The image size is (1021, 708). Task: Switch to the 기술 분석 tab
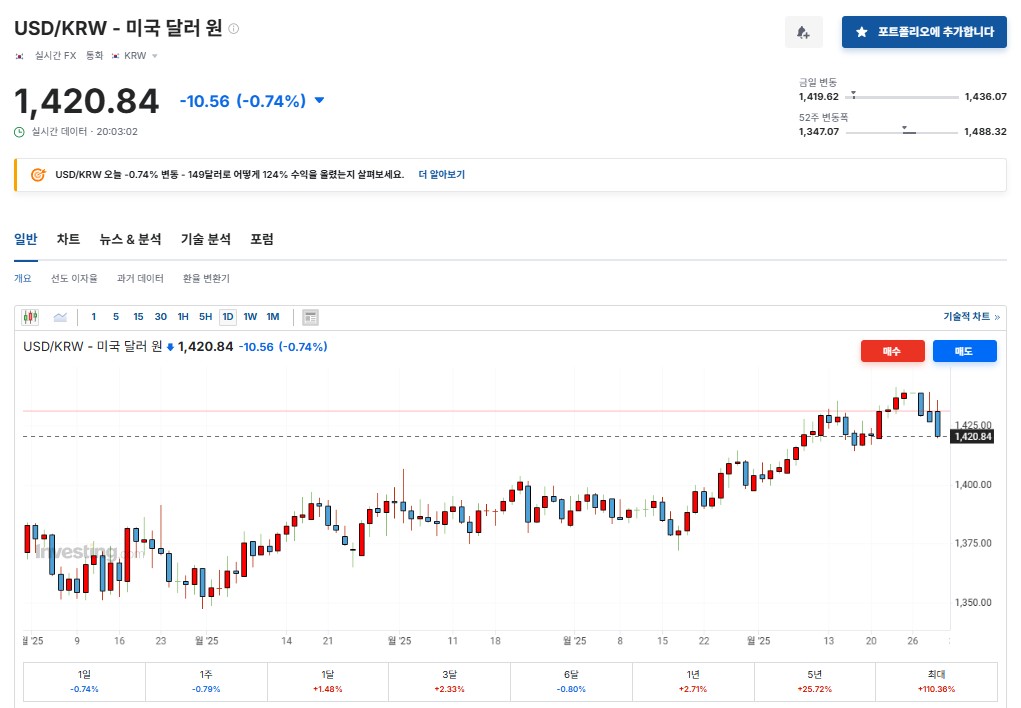[x=205, y=239]
